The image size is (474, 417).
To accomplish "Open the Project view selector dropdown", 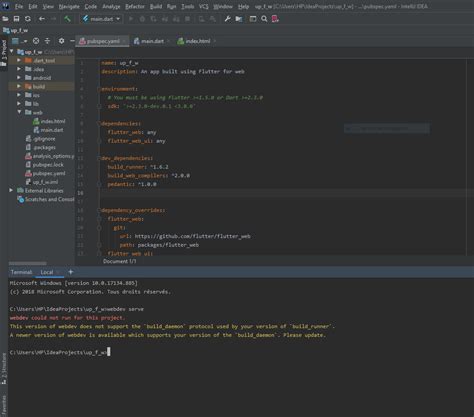I will pyautogui.click(x=19, y=41).
